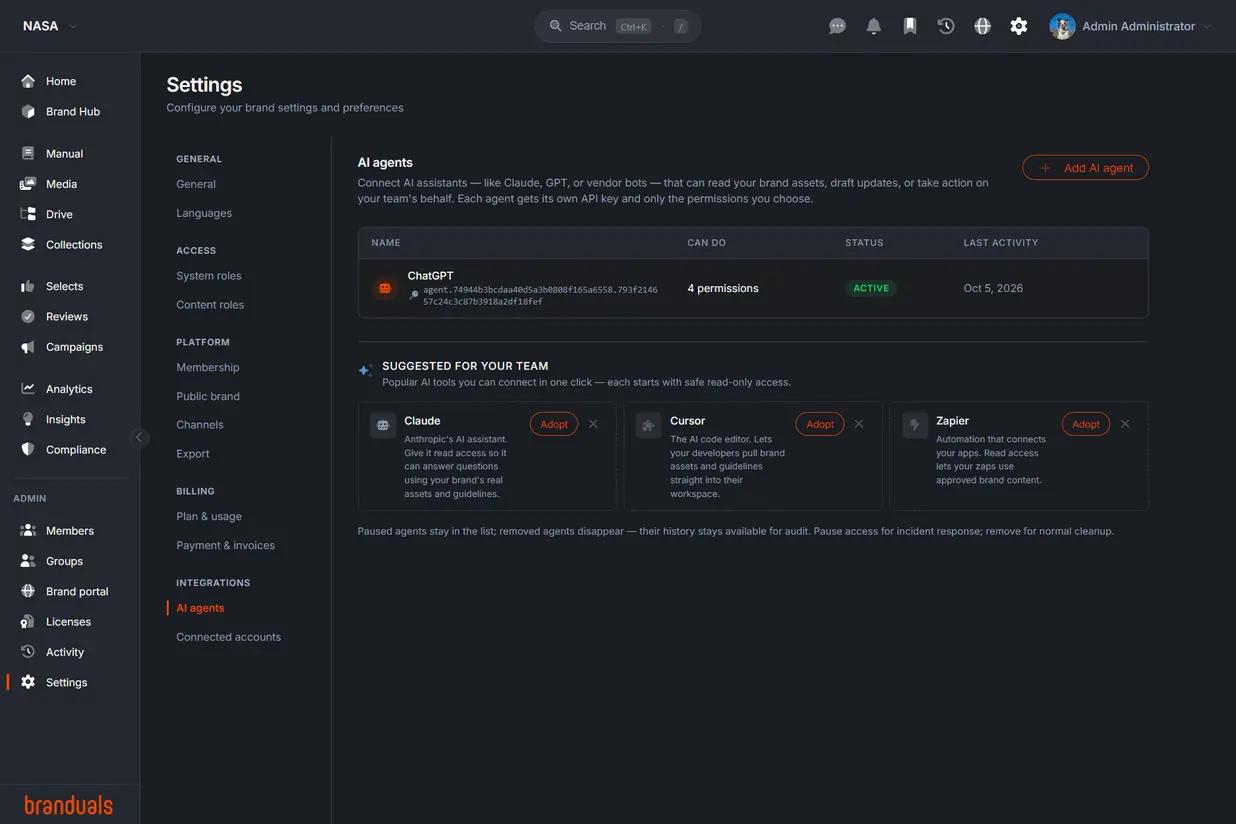1236x824 pixels.
Task: Open the General settings page
Action: point(196,184)
